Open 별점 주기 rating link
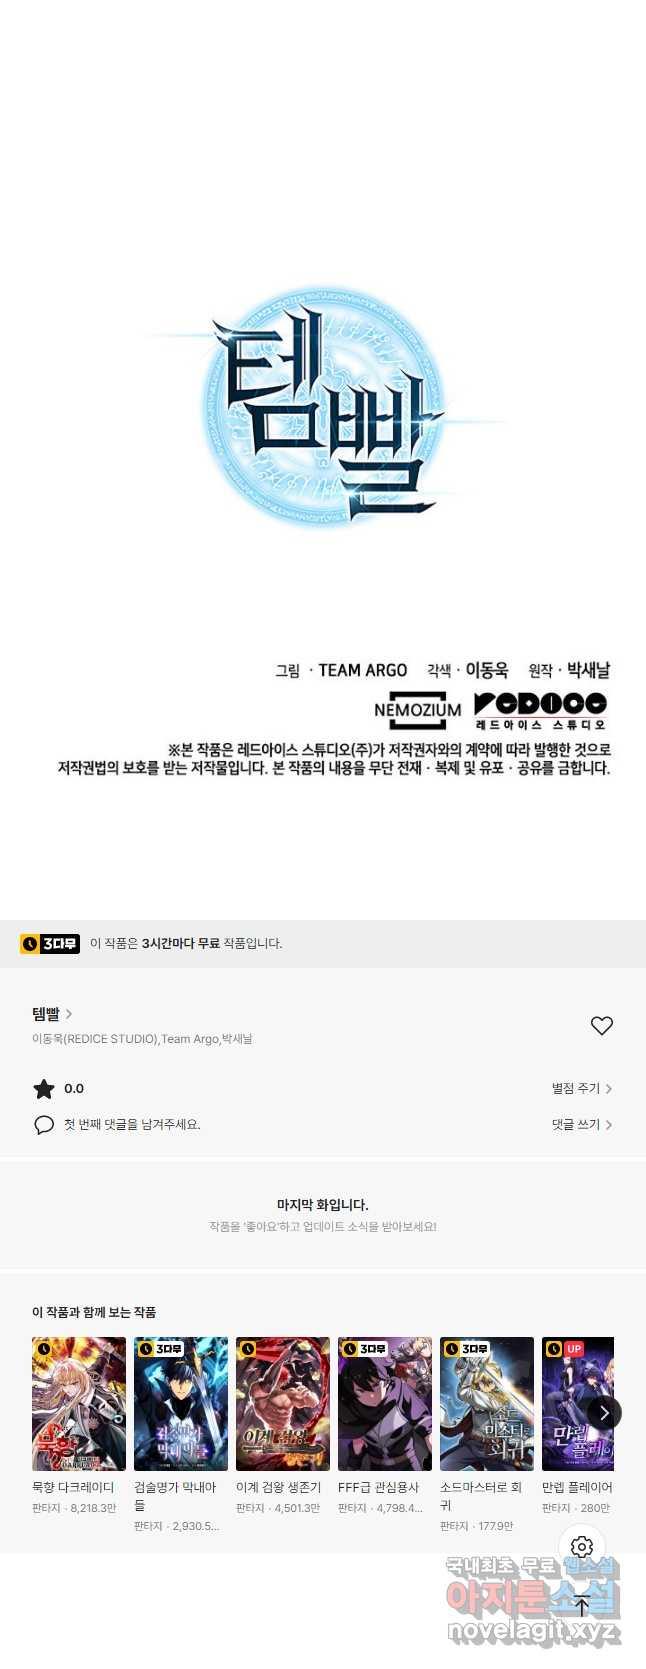 coord(581,1088)
